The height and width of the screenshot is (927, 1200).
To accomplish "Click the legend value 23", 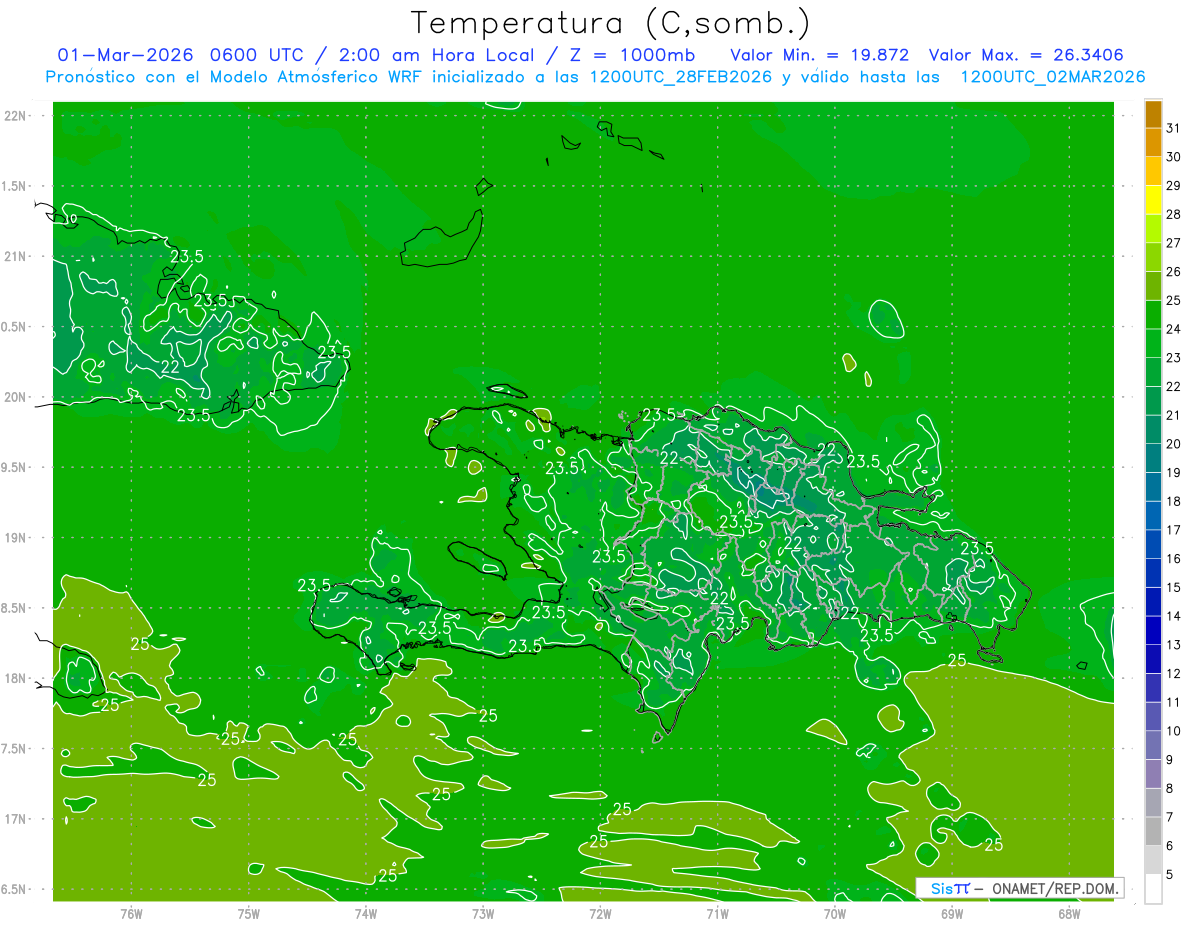I will pyautogui.click(x=1174, y=358).
